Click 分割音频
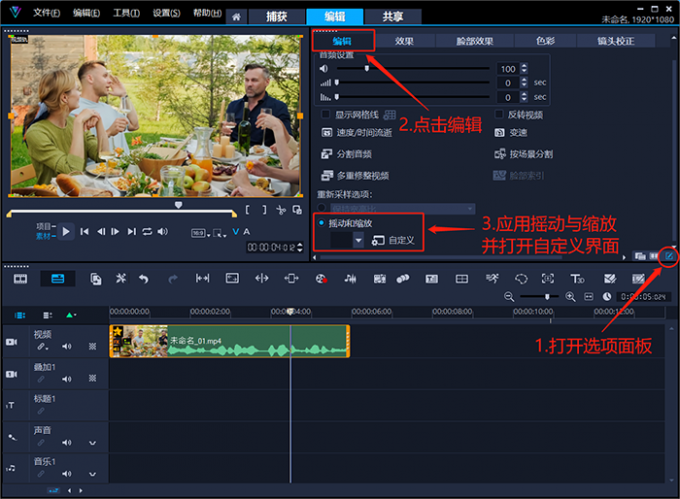 pos(346,154)
